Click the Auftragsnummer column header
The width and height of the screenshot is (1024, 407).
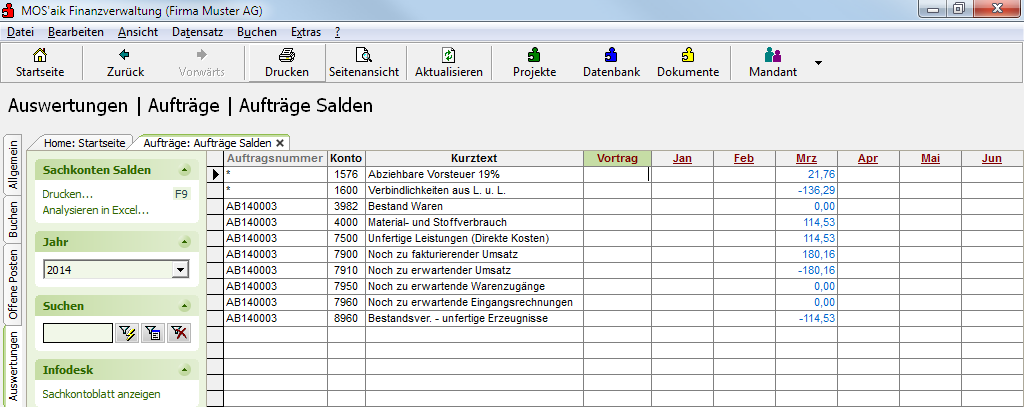[275, 158]
